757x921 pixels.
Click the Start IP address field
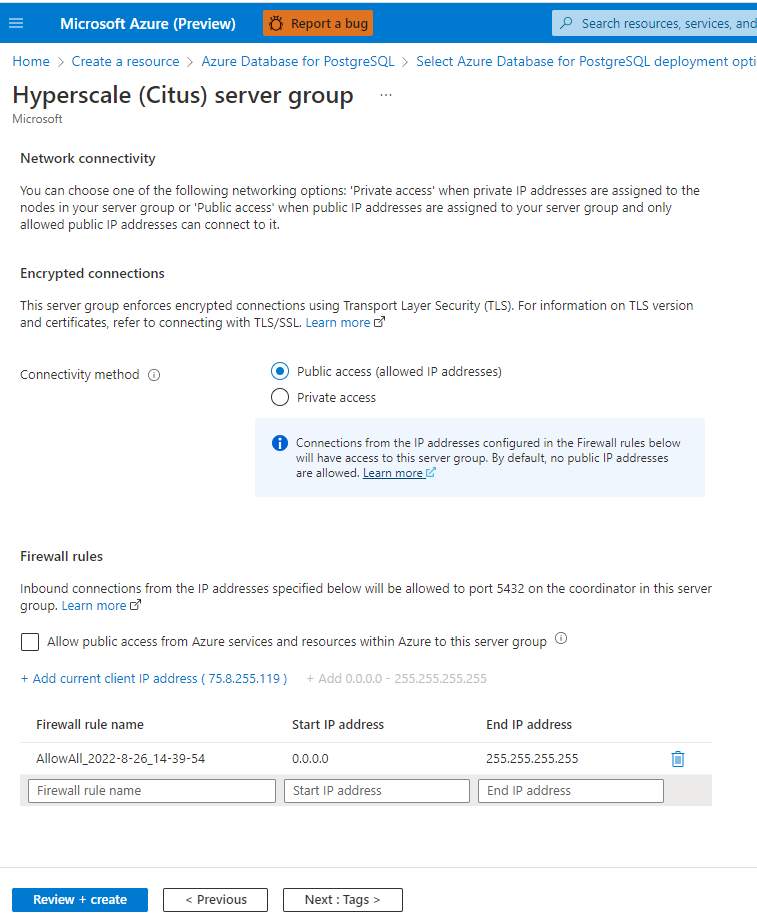(x=376, y=791)
